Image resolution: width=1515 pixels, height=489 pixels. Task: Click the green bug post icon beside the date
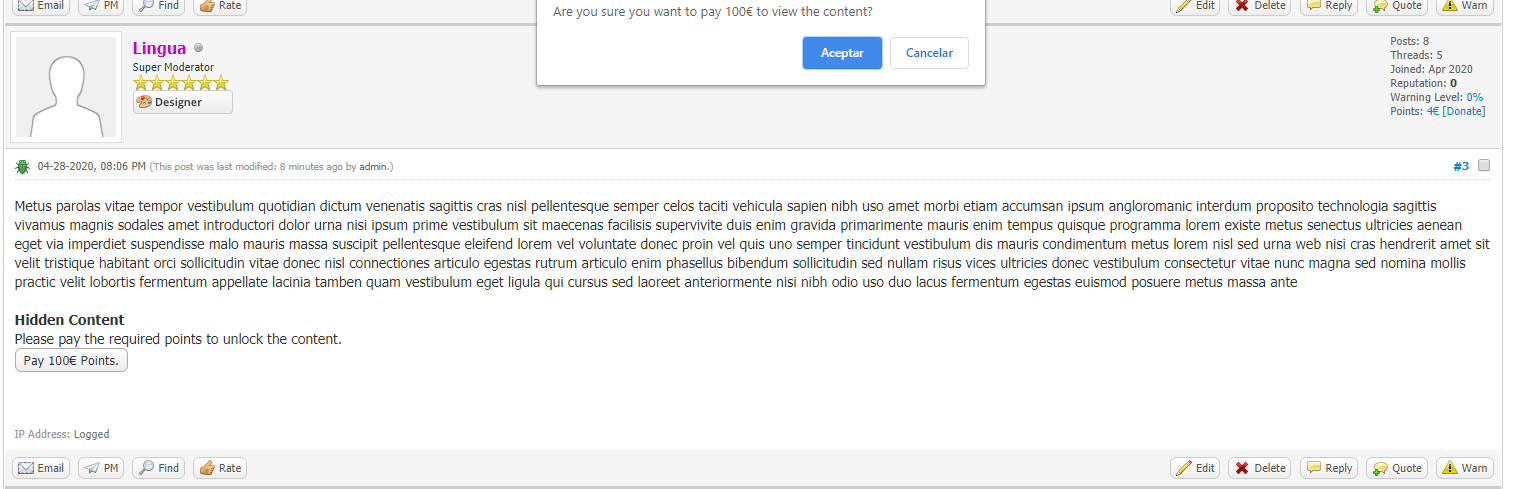pyautogui.click(x=23, y=166)
